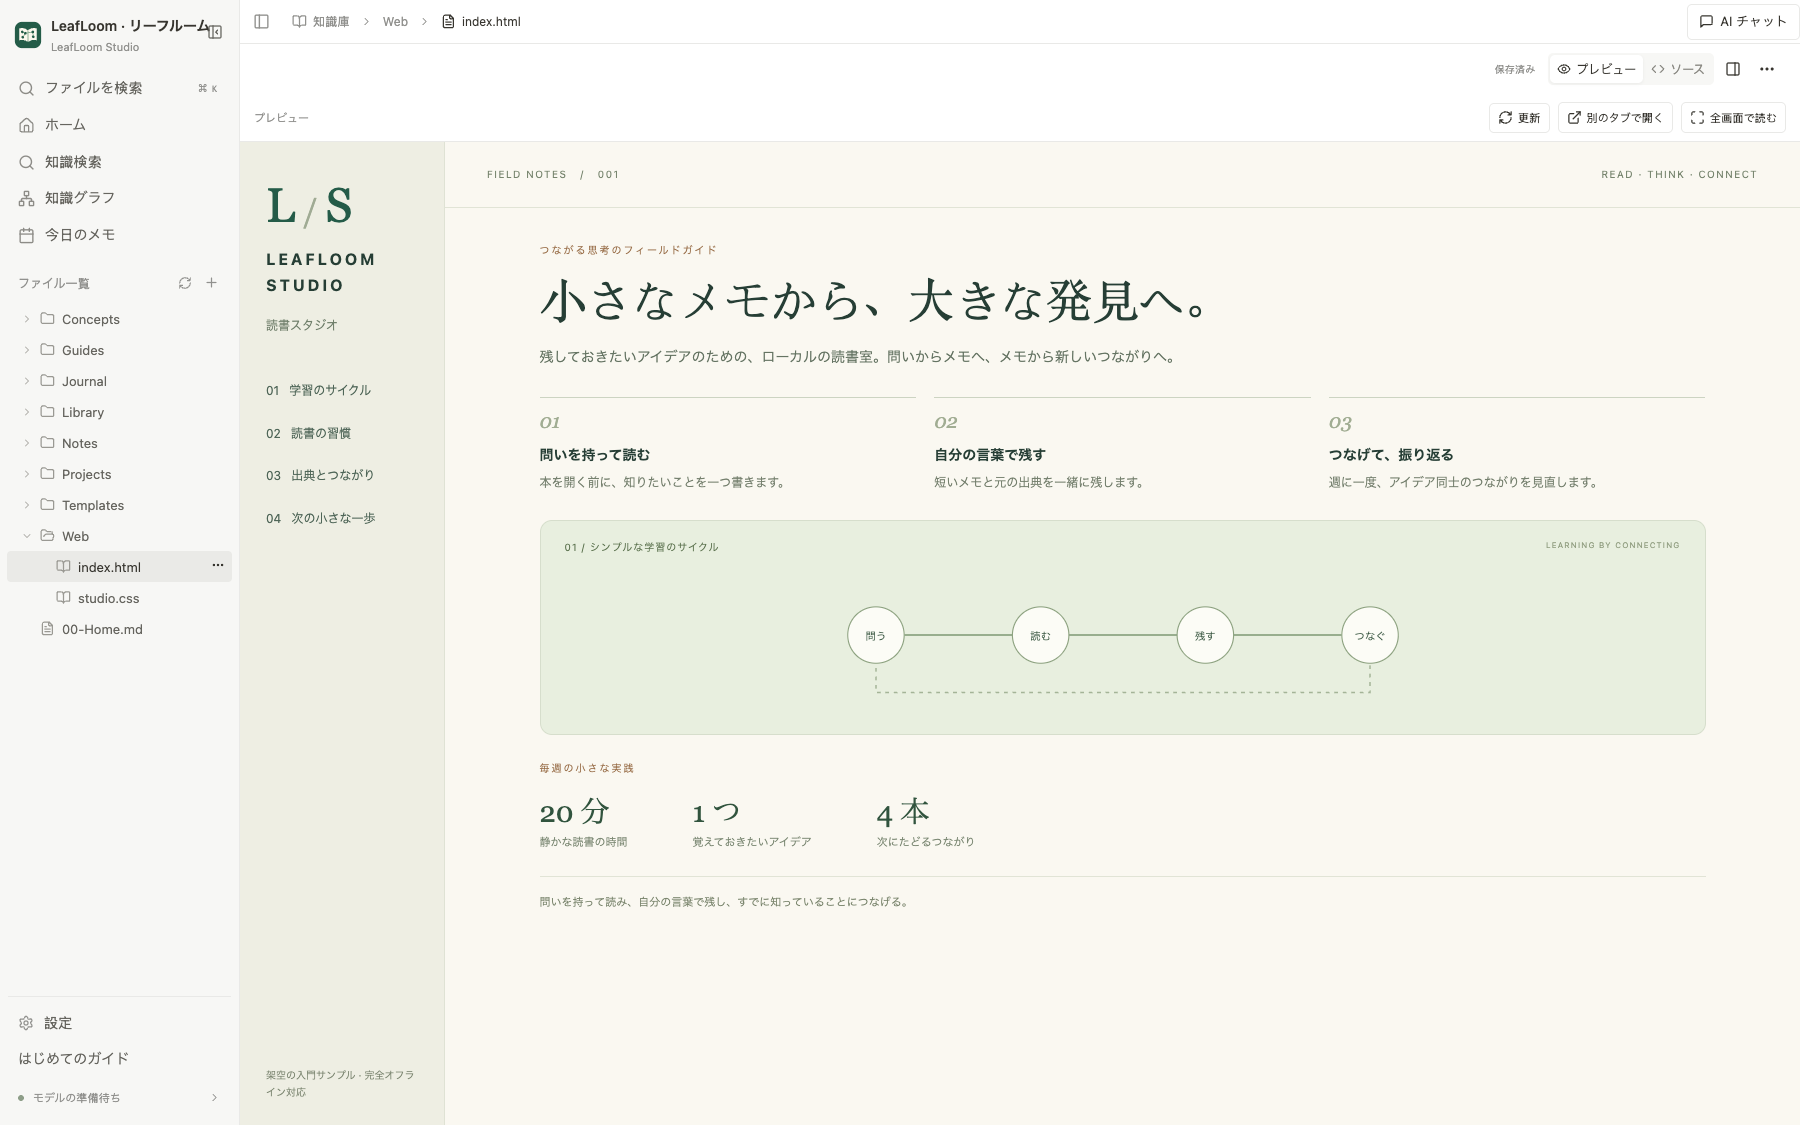
Task: Open the 00-Home.md file
Action: point(120,629)
